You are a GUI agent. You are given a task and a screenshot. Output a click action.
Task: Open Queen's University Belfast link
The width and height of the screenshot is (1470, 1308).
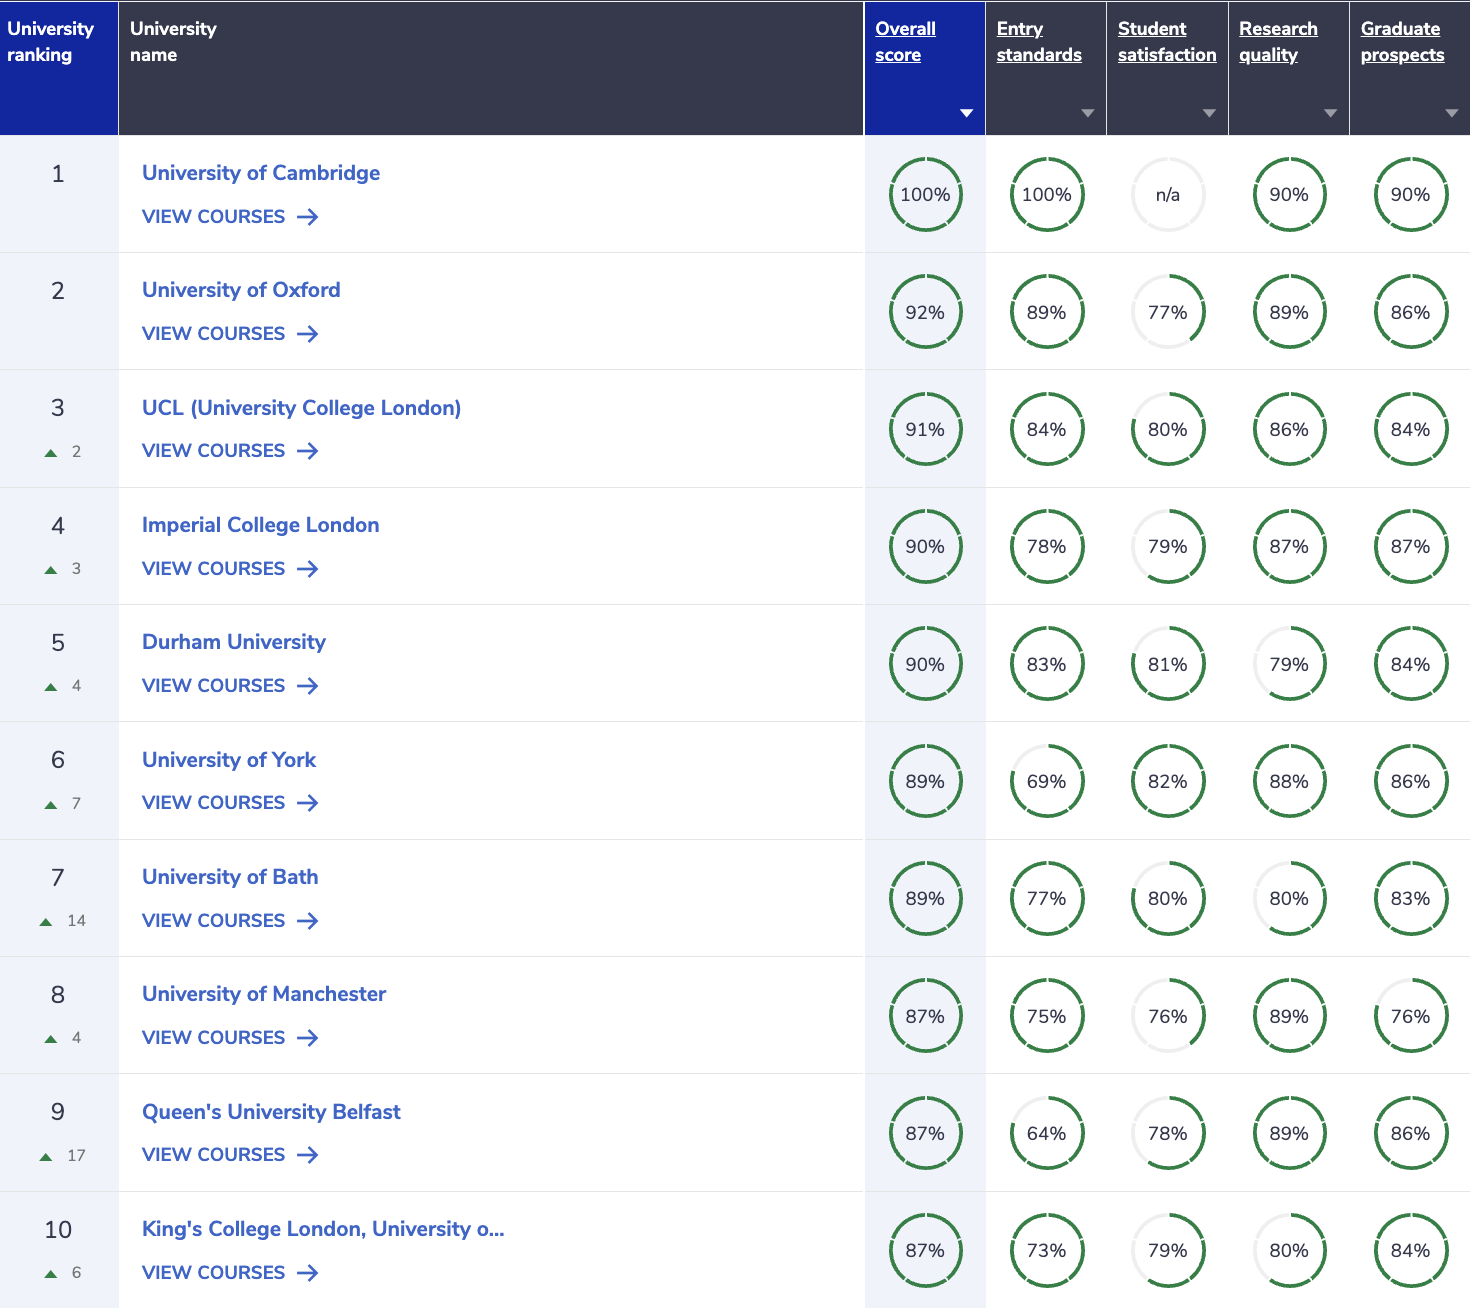[271, 1112]
